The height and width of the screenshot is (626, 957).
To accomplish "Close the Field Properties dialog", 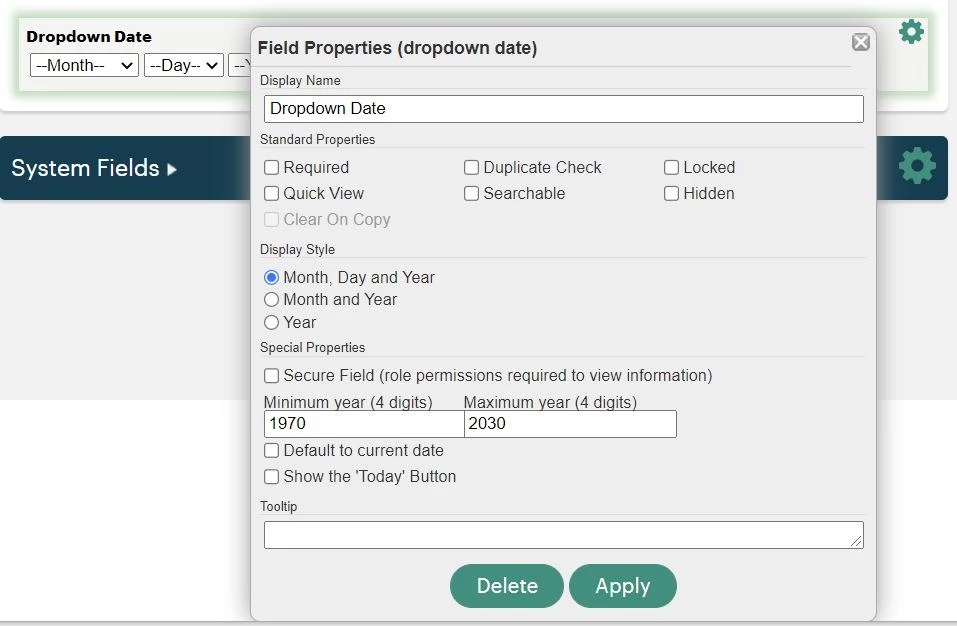I will [861, 42].
